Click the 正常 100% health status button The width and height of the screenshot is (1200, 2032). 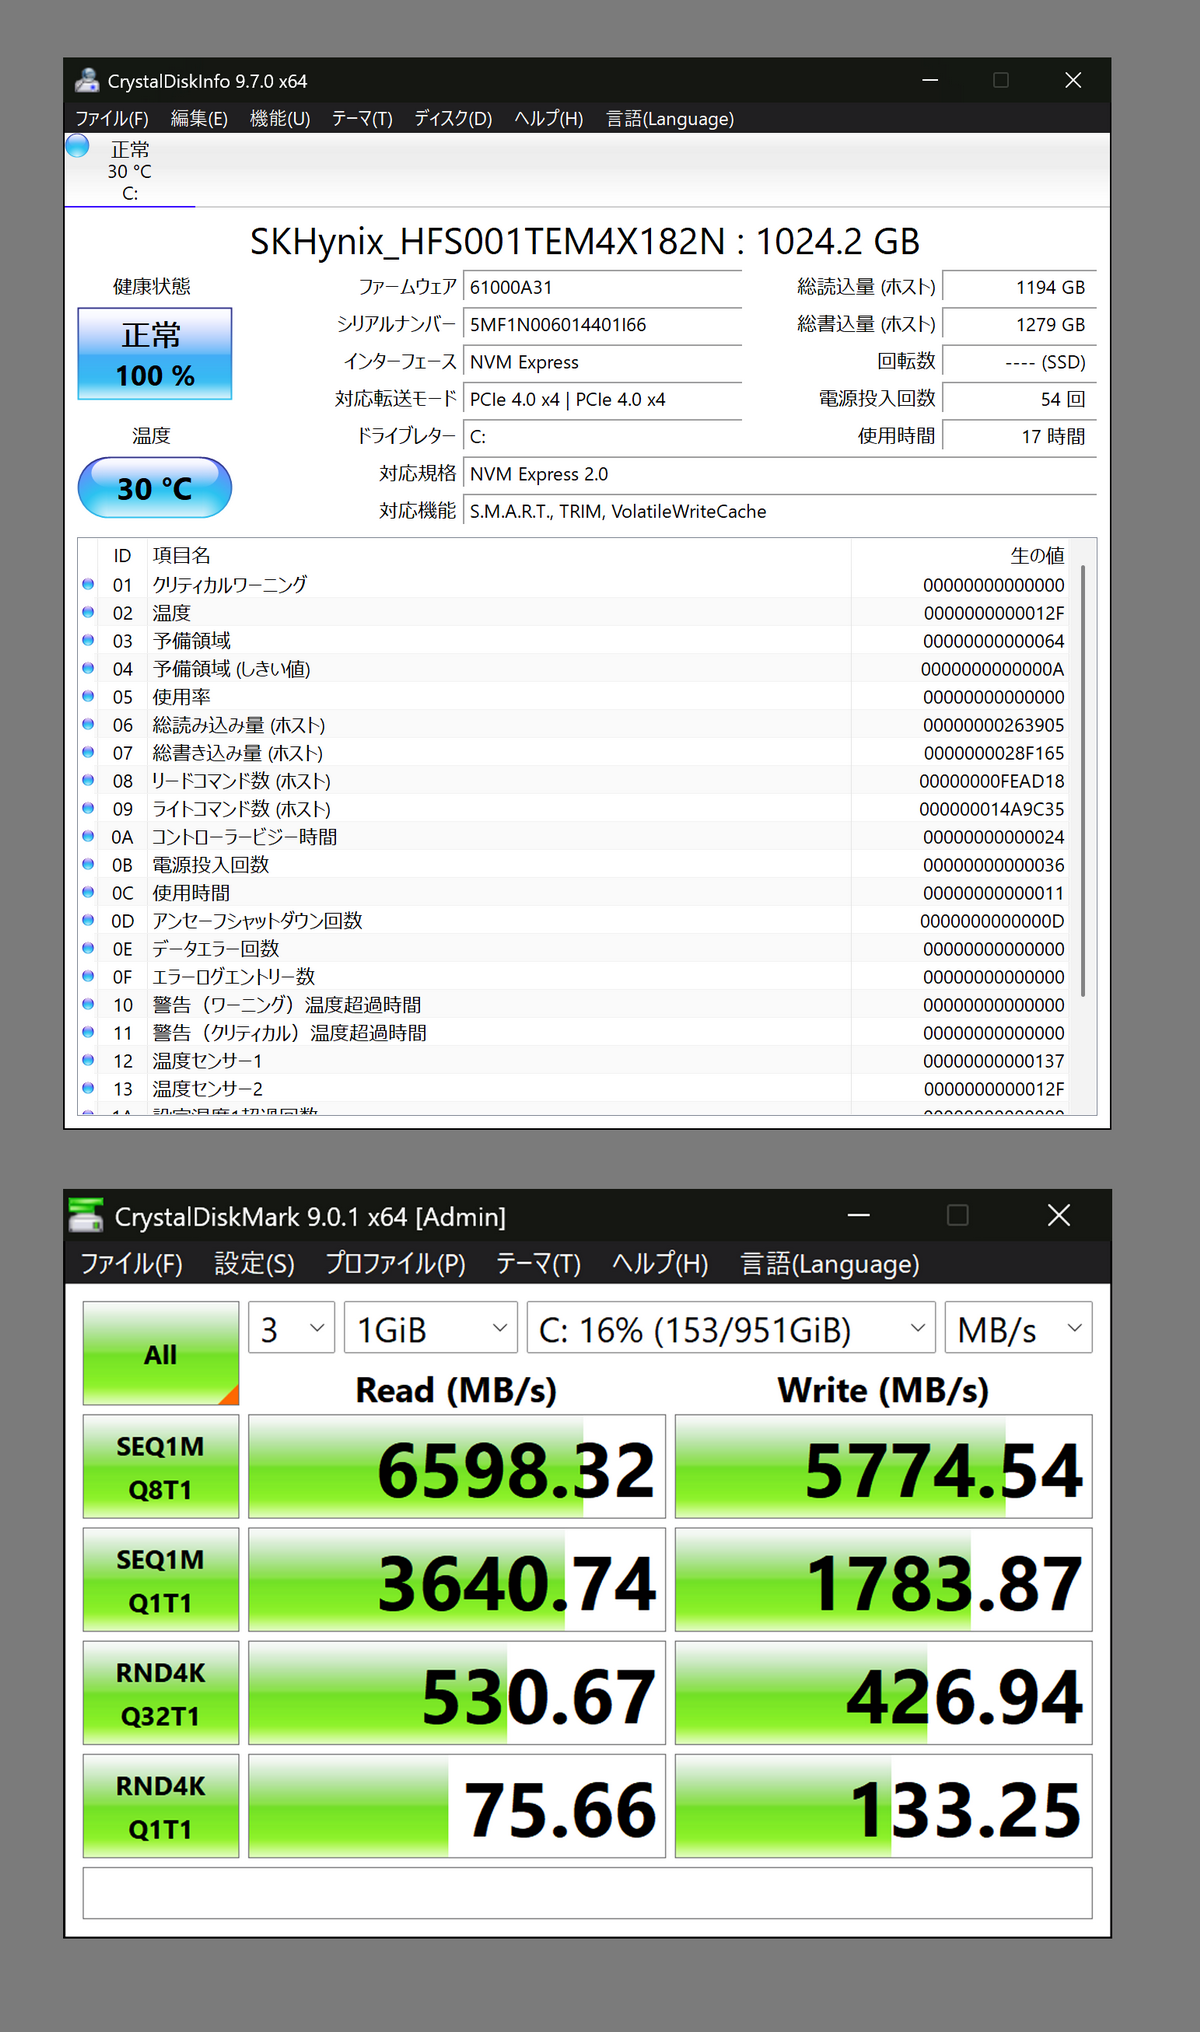click(x=155, y=354)
